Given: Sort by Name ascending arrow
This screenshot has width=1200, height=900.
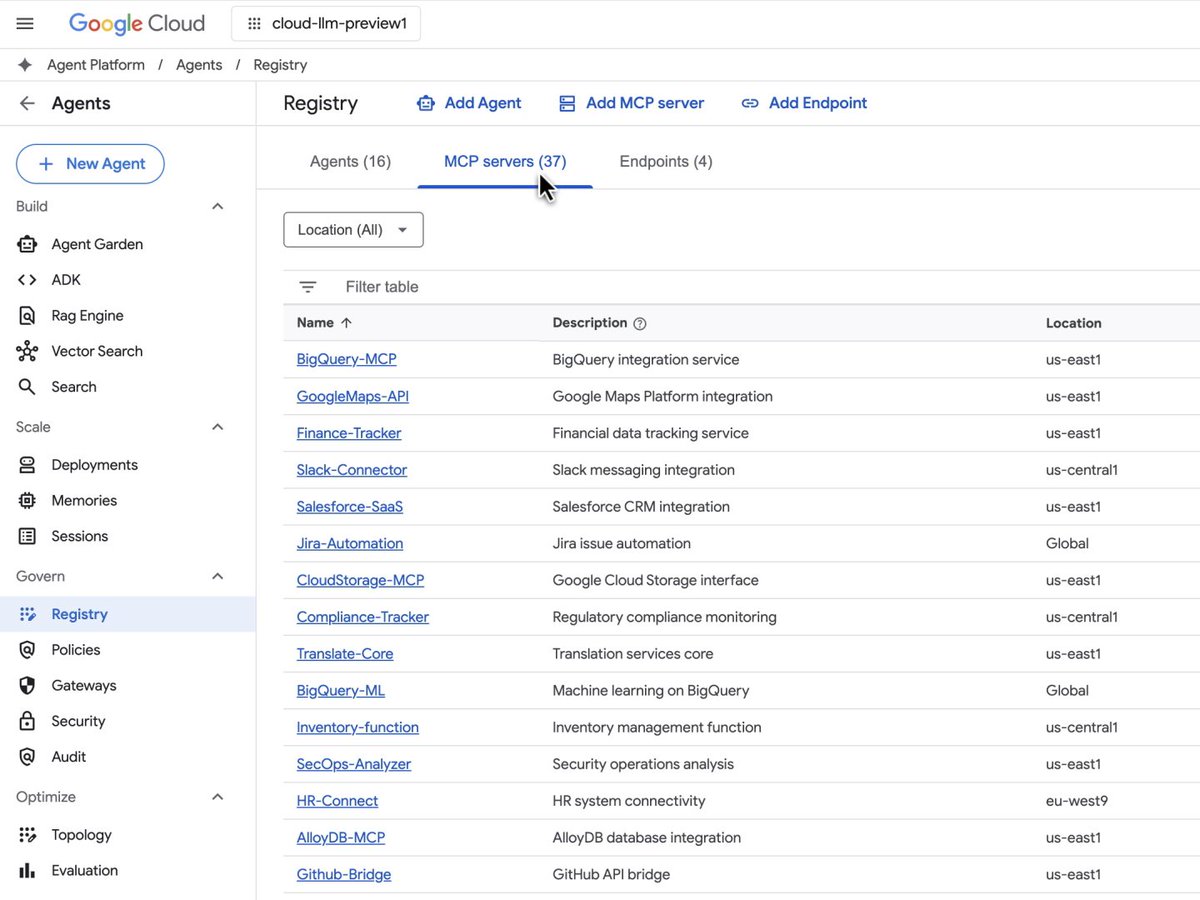Looking at the screenshot, I should pos(347,323).
